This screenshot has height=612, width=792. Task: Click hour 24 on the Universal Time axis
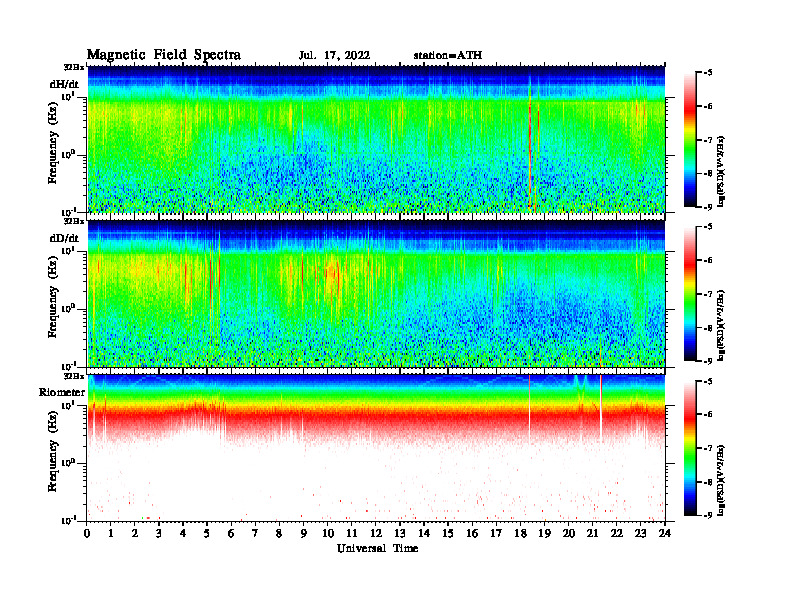[665, 534]
